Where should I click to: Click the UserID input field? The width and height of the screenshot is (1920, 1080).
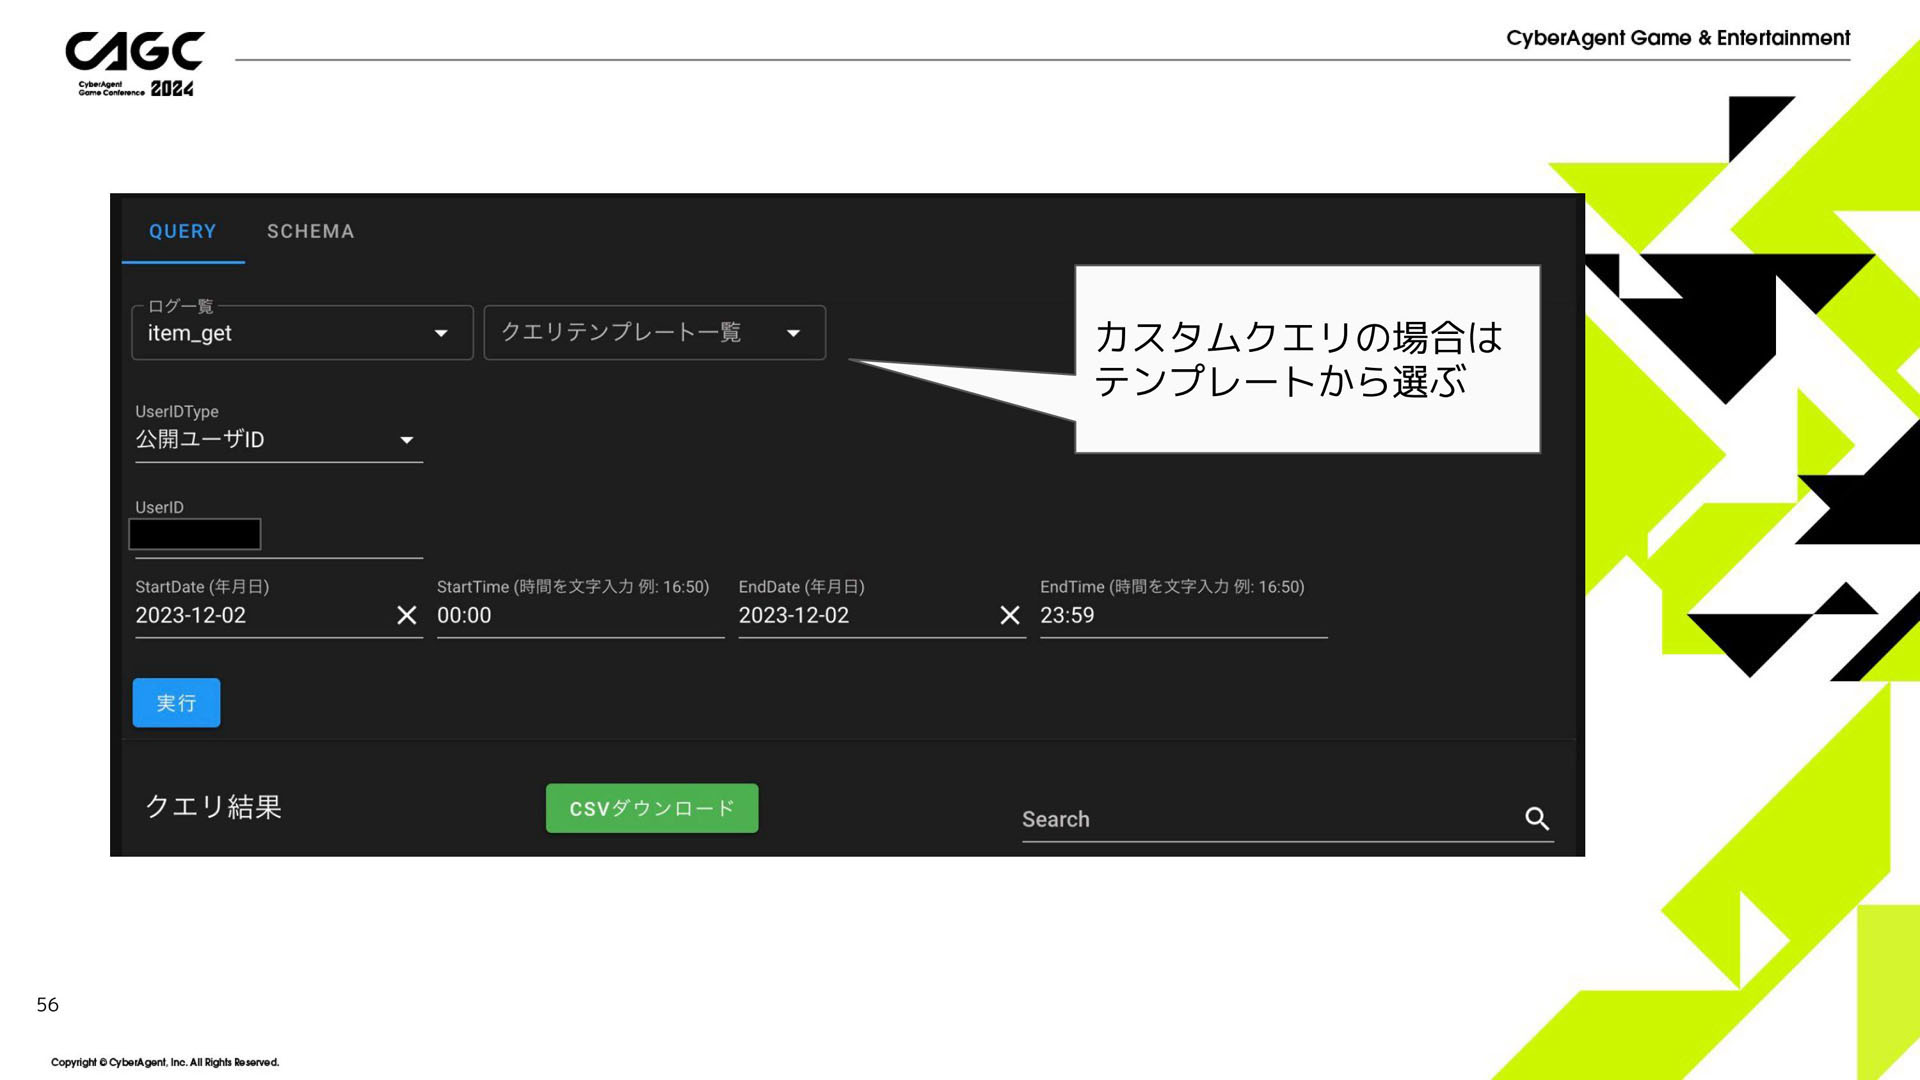(x=278, y=535)
